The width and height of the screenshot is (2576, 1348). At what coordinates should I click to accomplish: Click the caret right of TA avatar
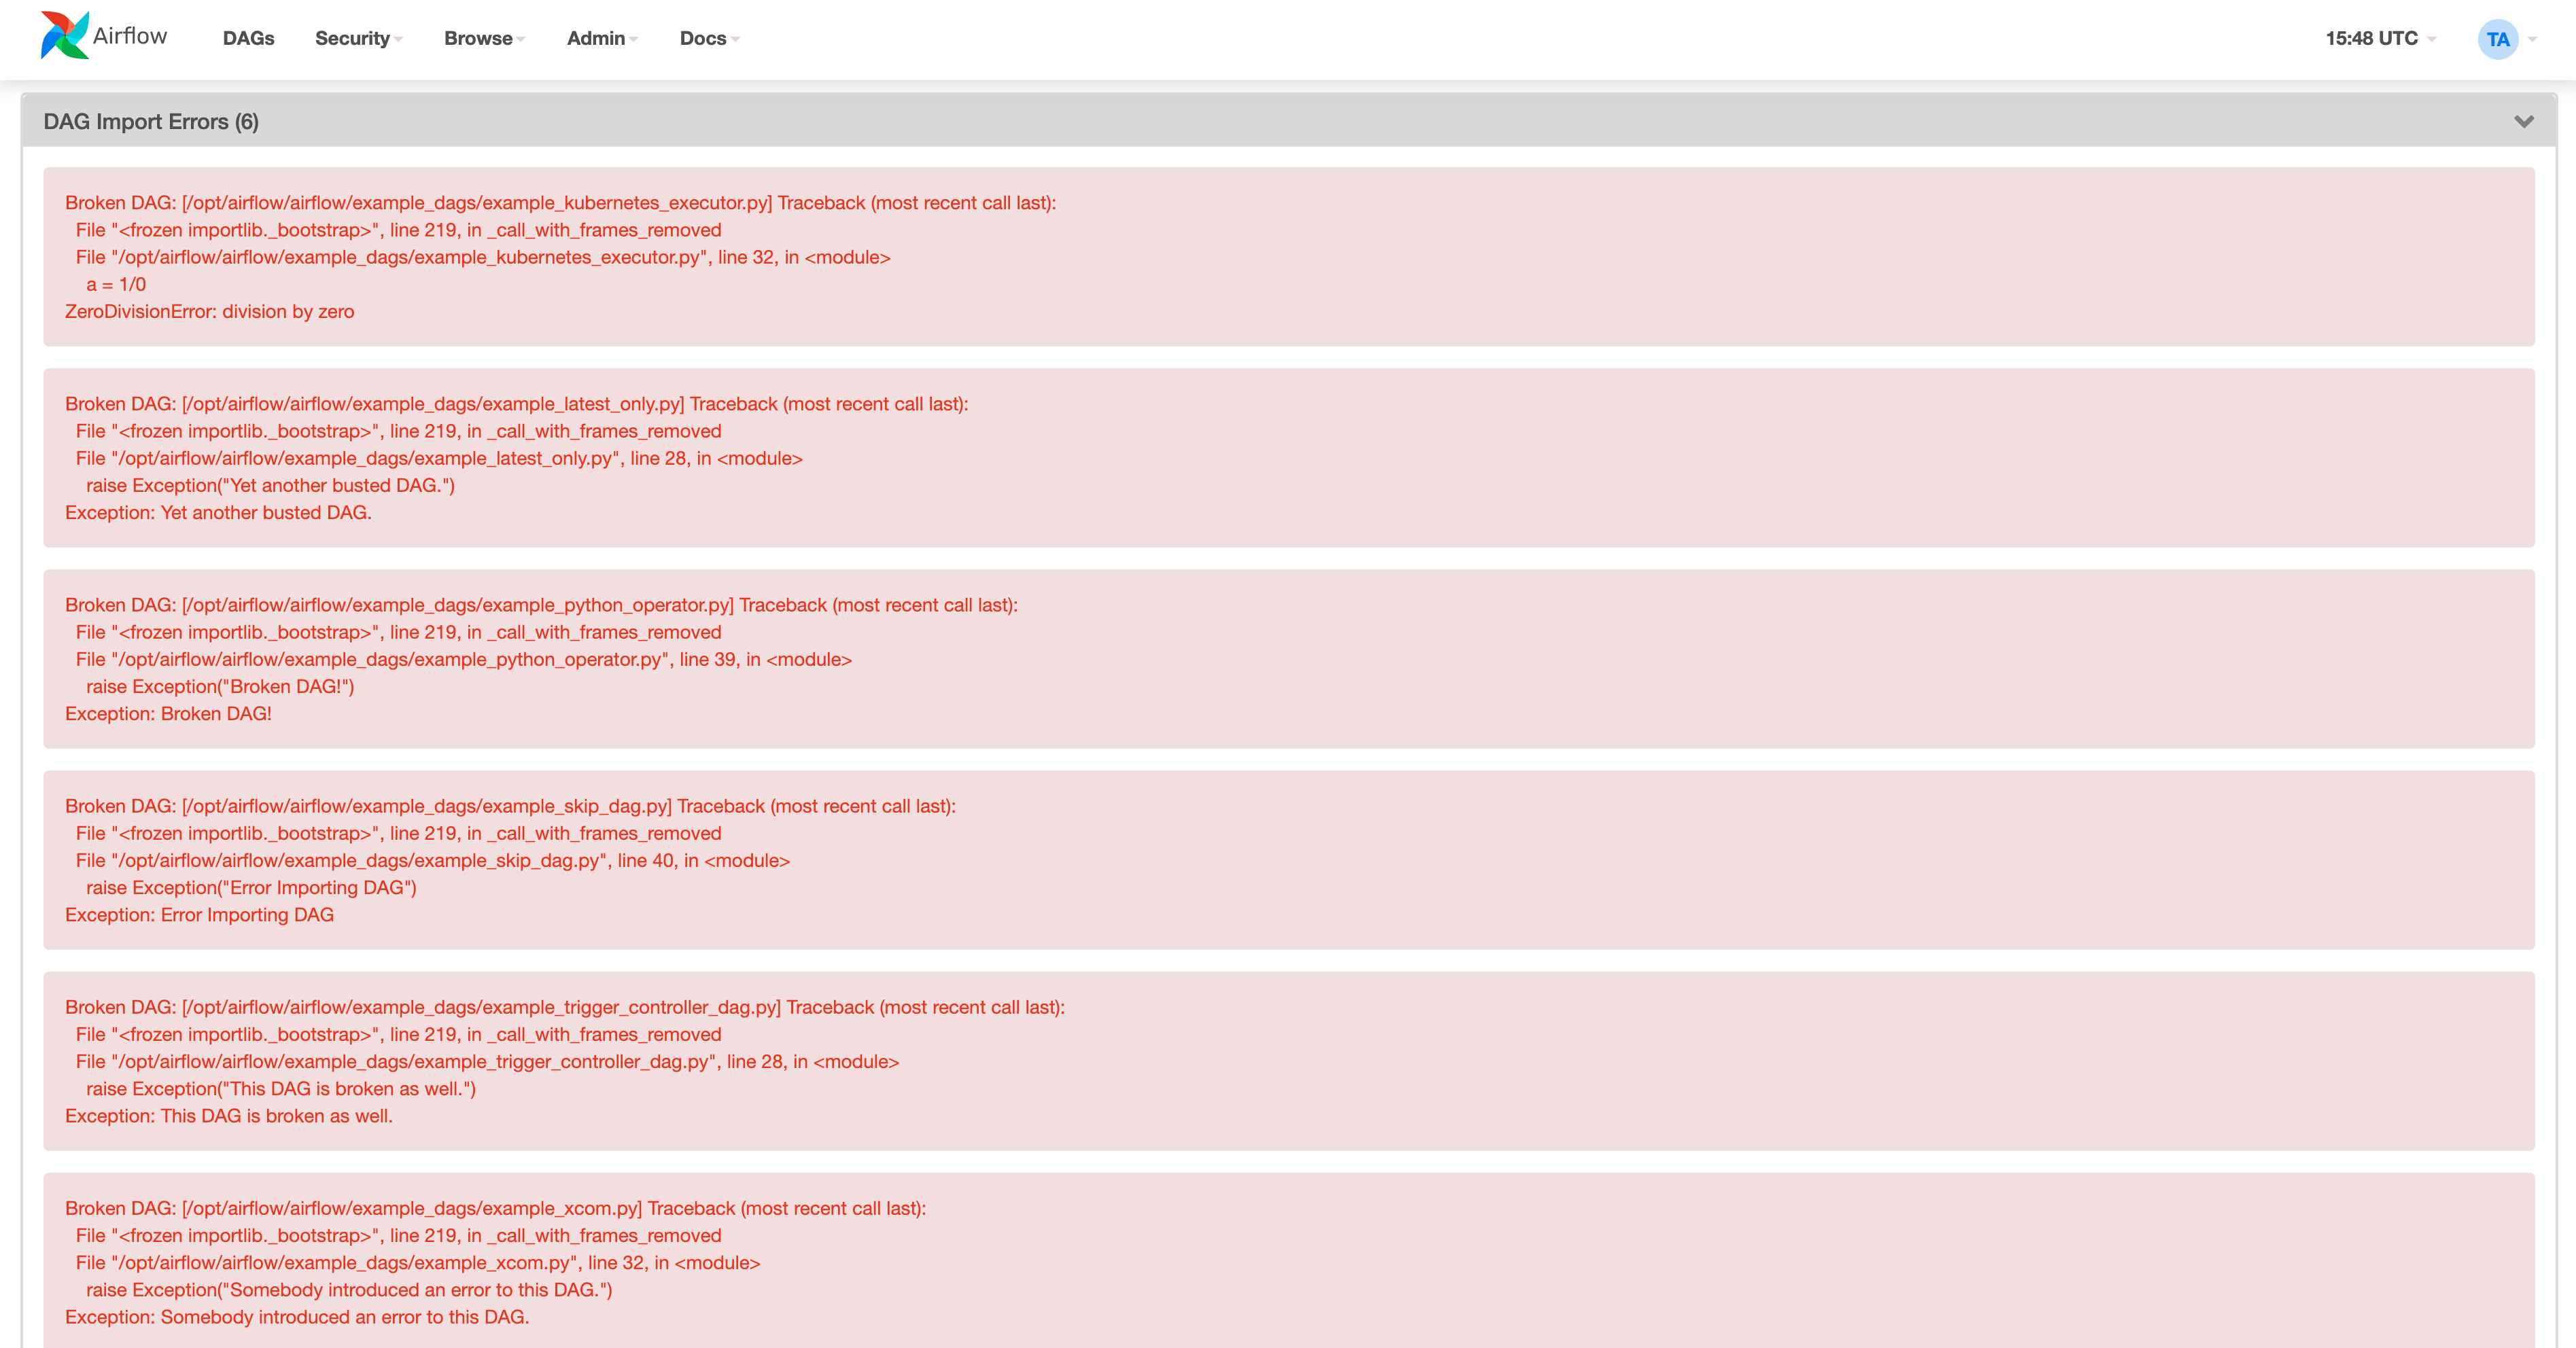coord(2533,39)
